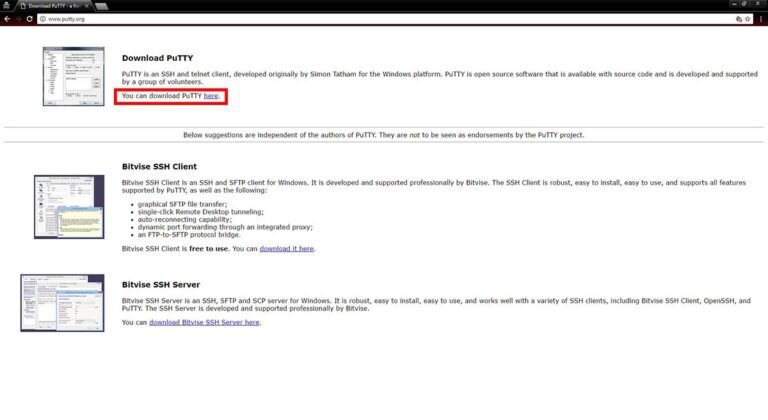
Task: Click the site info icon before URL
Action: [43, 19]
